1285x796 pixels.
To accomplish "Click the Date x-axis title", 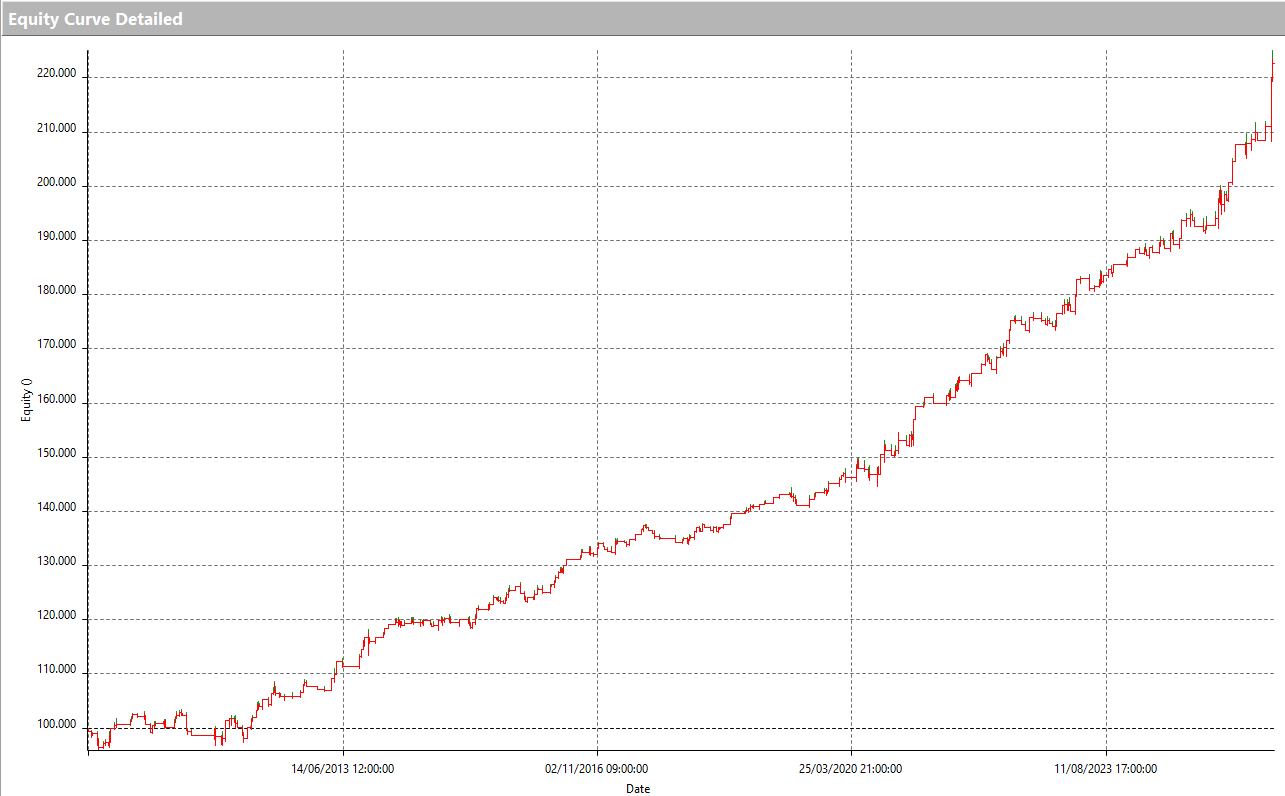I will point(638,789).
